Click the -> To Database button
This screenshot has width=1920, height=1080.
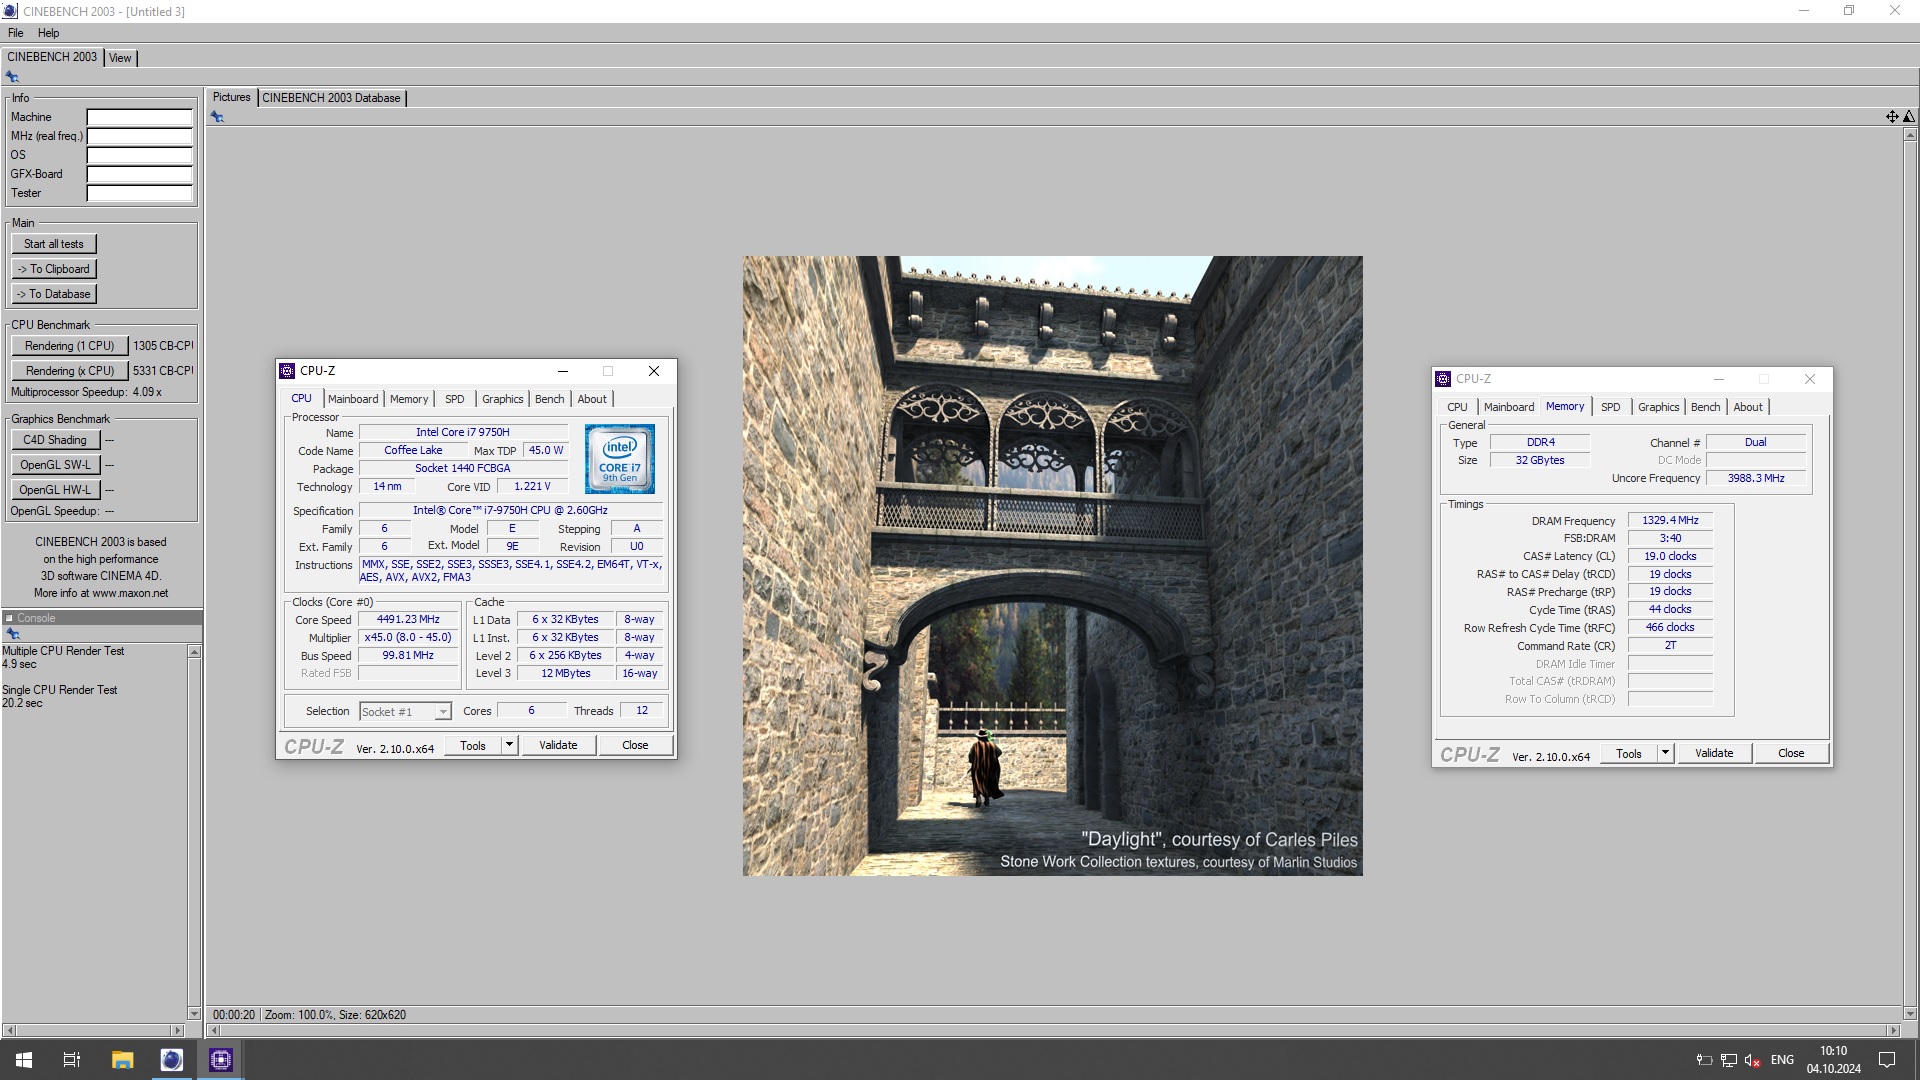54,294
